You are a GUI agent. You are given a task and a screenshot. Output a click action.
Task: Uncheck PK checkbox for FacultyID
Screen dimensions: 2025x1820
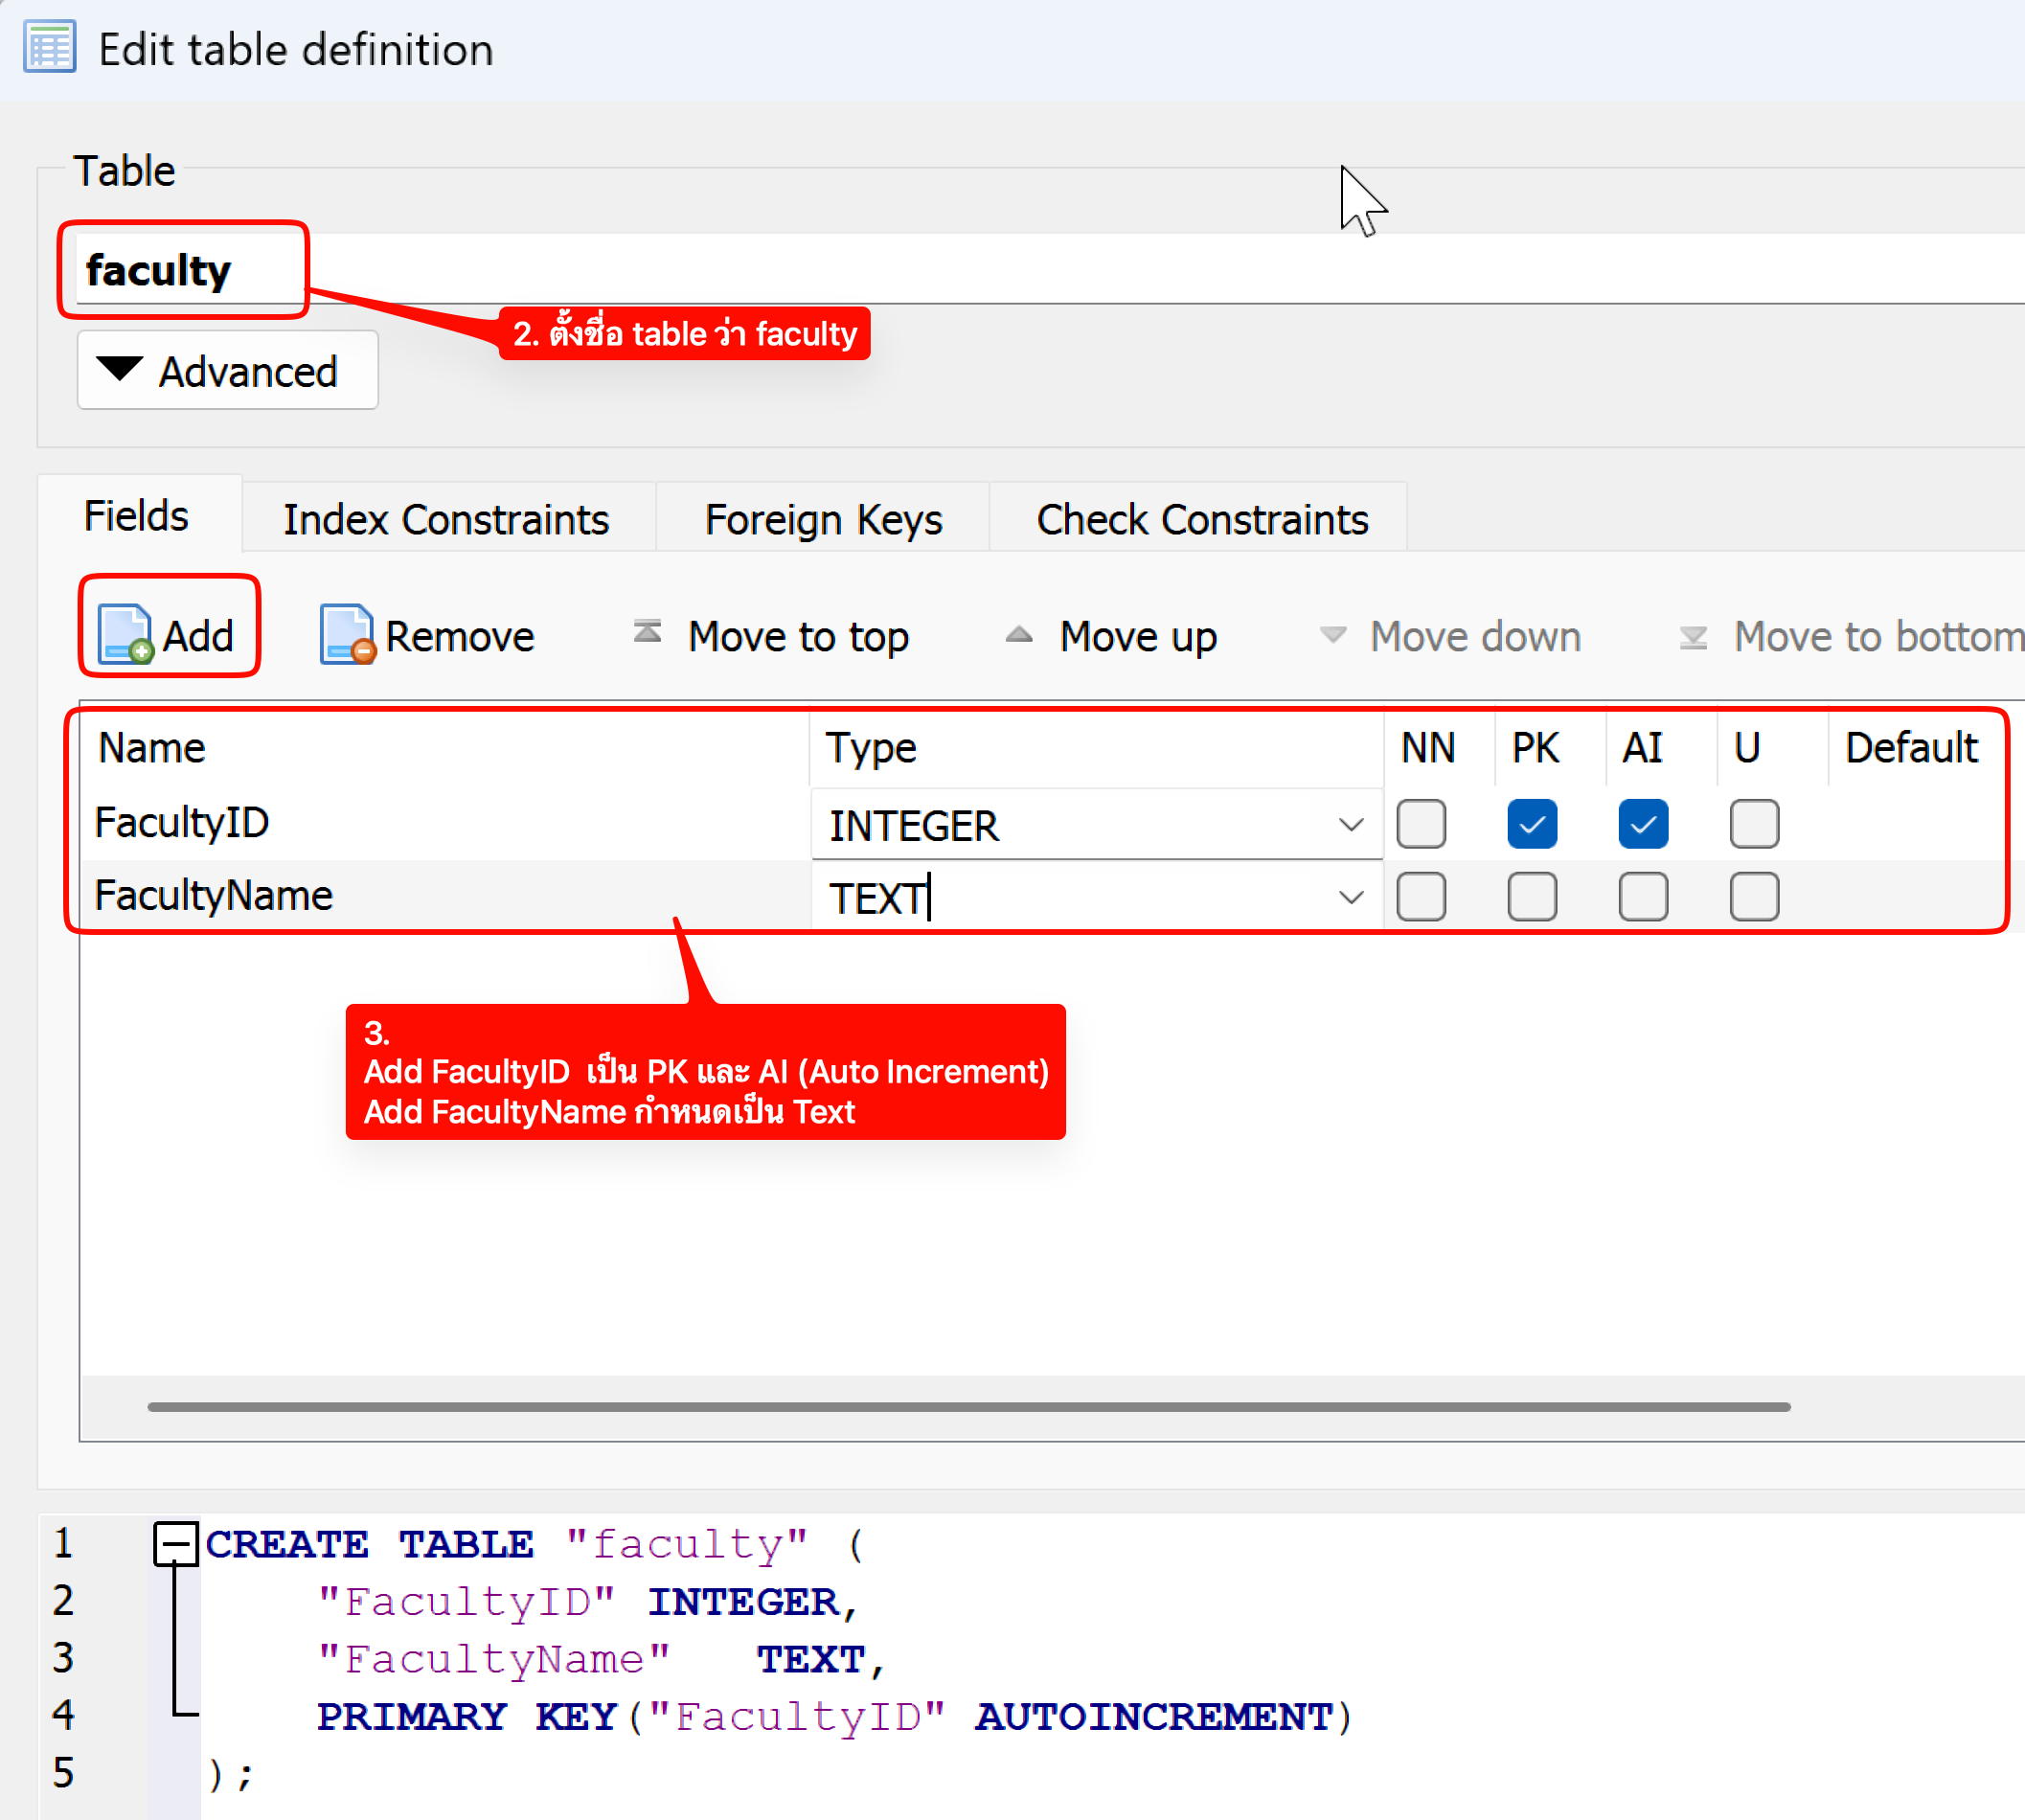pos(1531,824)
